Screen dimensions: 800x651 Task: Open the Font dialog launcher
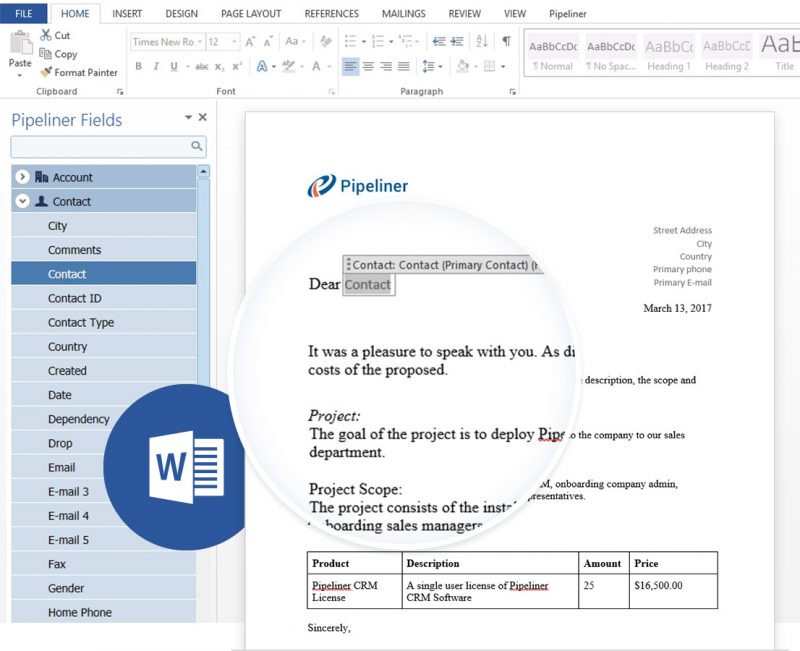click(x=332, y=92)
